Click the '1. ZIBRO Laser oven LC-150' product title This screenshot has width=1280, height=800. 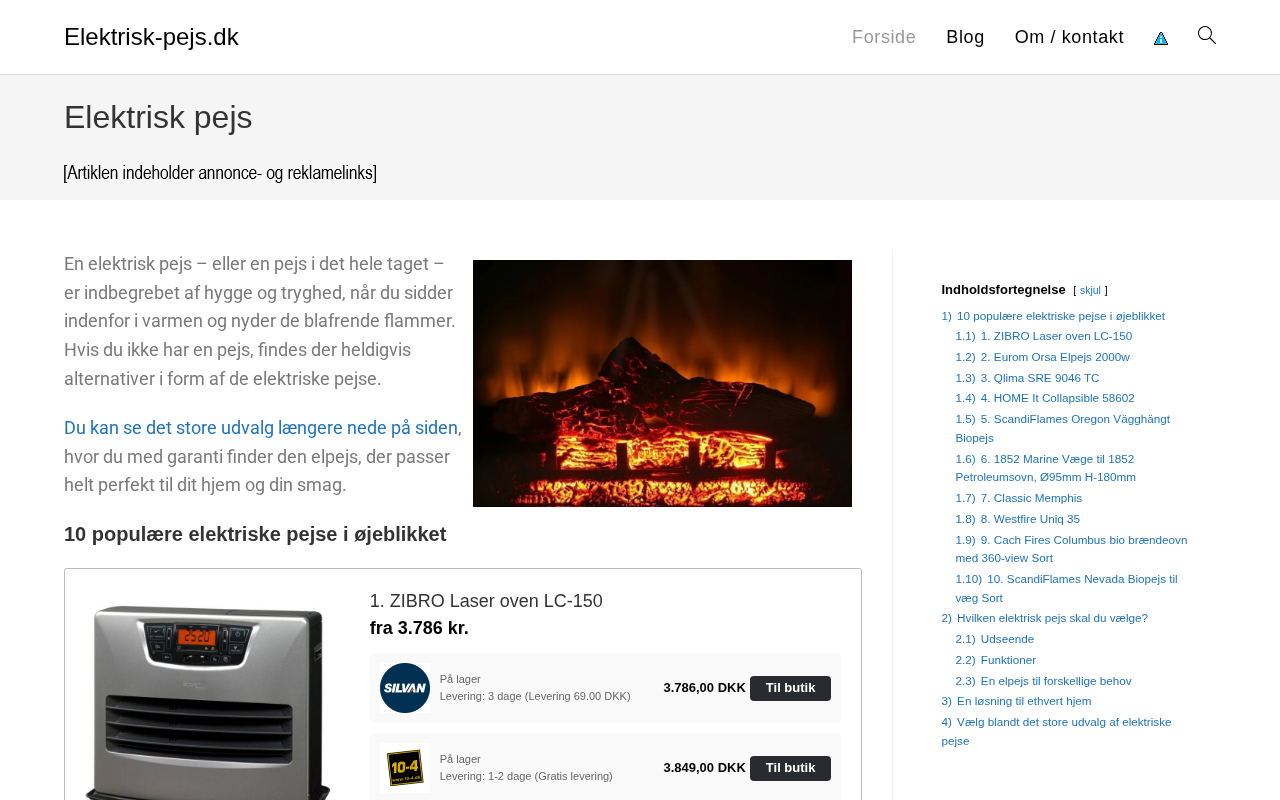point(486,601)
